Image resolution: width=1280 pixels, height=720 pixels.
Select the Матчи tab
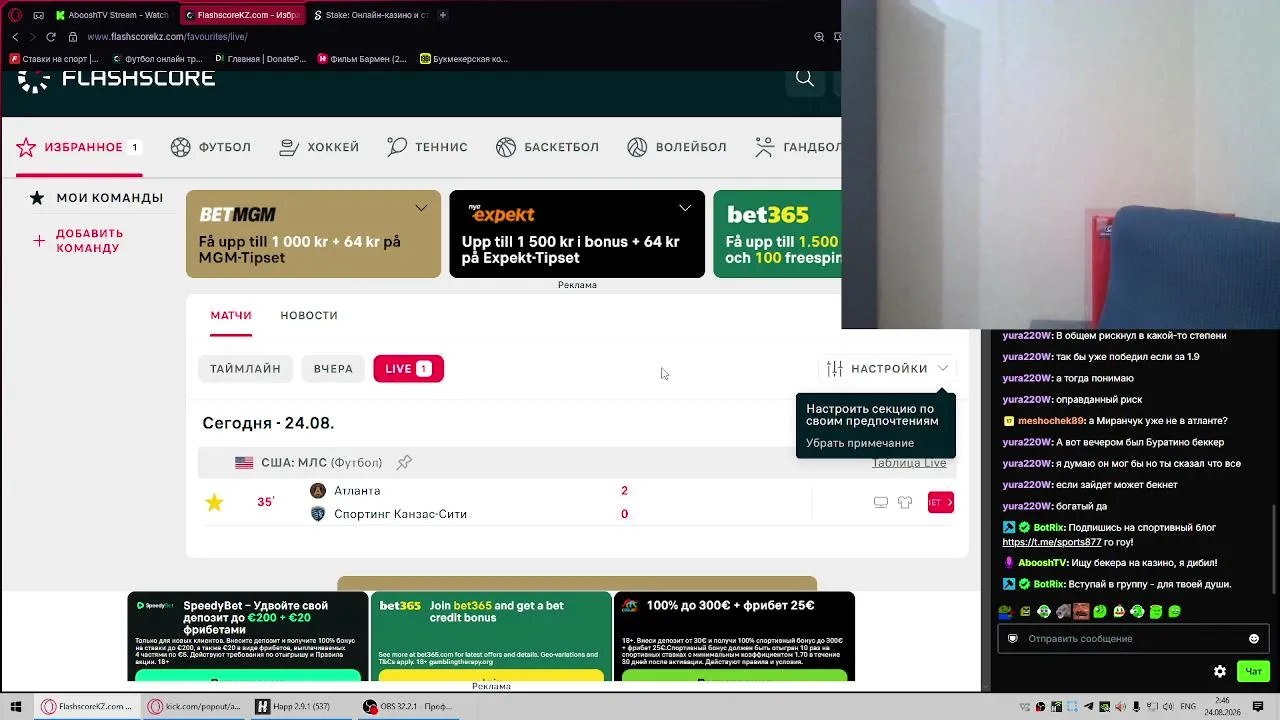tap(231, 315)
